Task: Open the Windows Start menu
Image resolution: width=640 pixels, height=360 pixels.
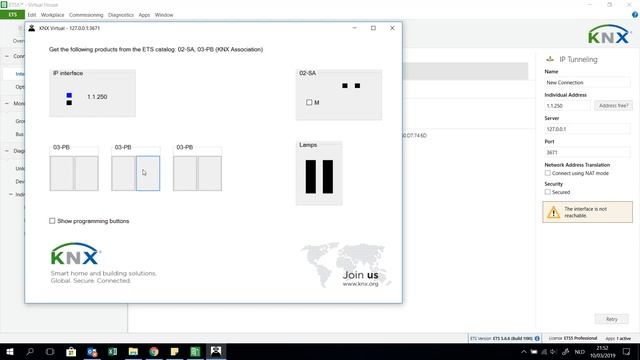Action: [10, 351]
